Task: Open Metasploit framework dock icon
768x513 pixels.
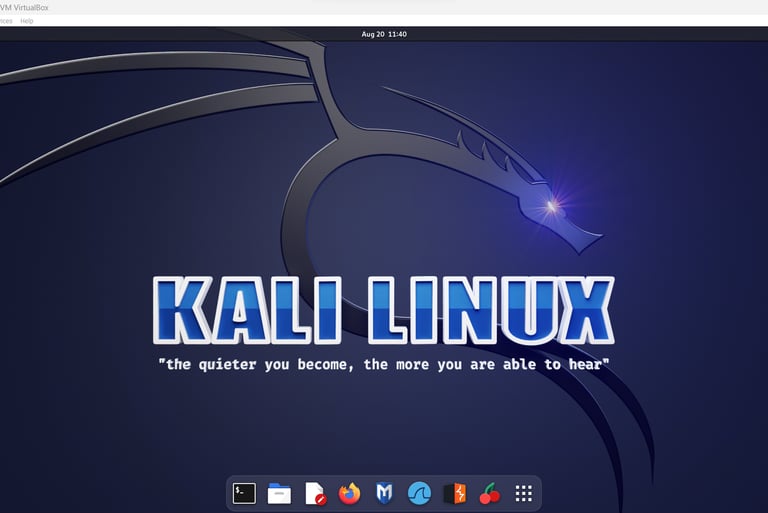Action: point(384,493)
